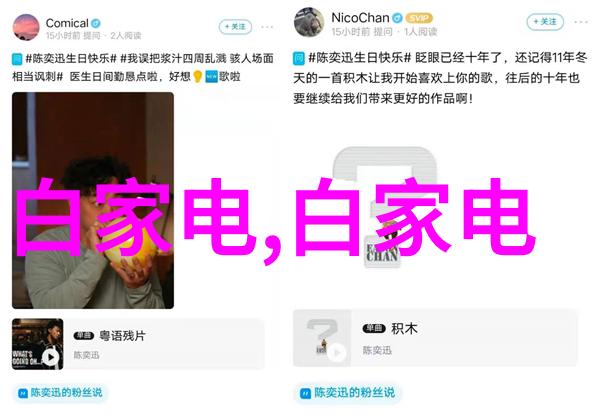Click the SVIP badge next to NicoChan

pos(419,18)
